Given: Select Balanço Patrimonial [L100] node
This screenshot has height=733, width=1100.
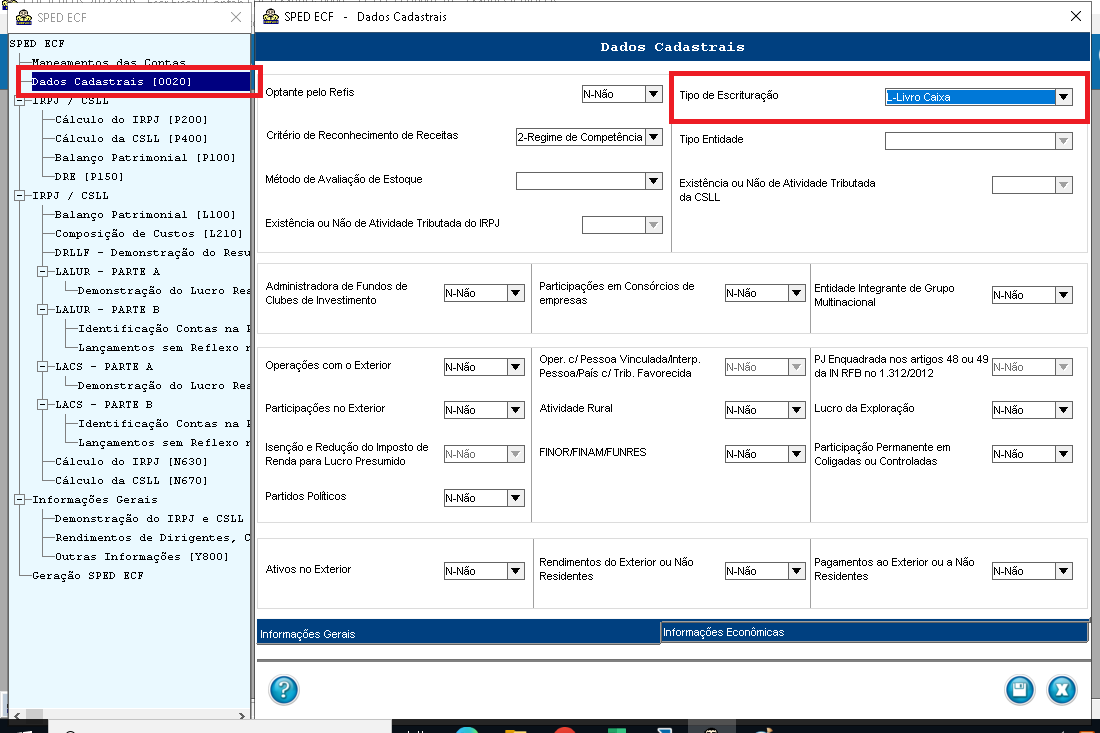Looking at the screenshot, I should click(145, 214).
